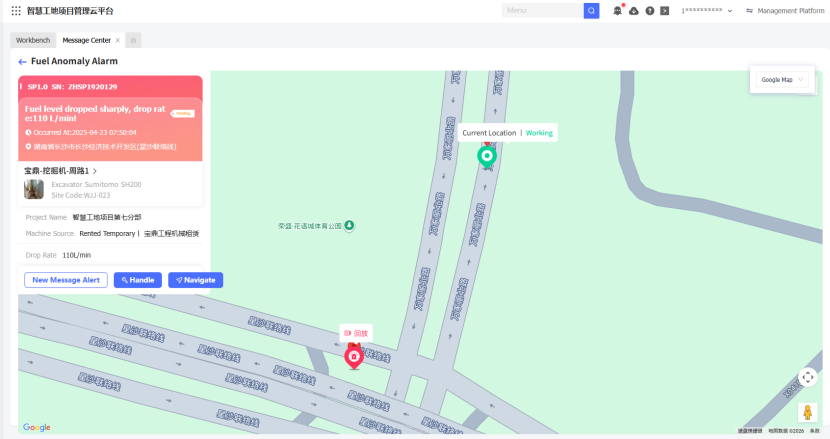Click the blue search magnifier button
Viewport: 830px width, 439px height.
(591, 11)
